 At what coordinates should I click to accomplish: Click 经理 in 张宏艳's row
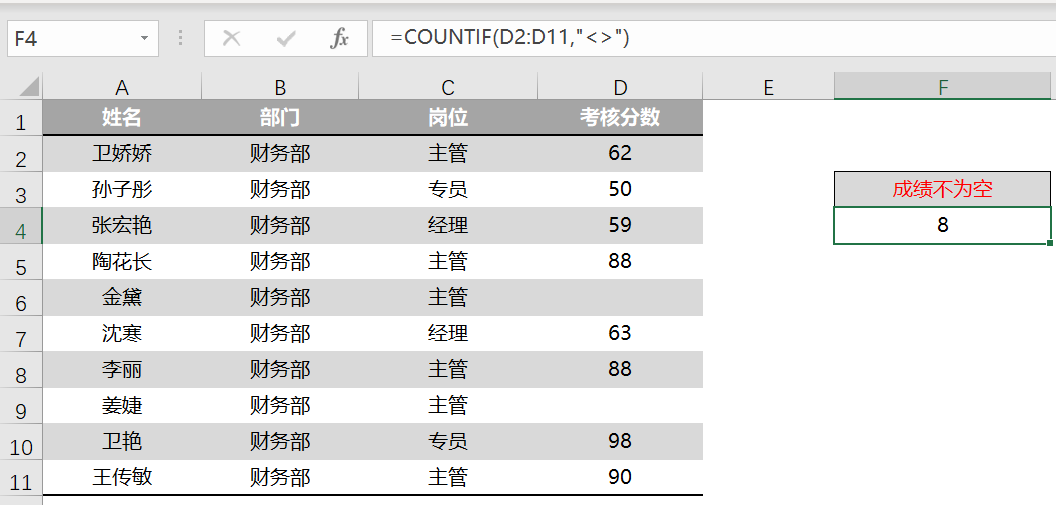point(448,225)
